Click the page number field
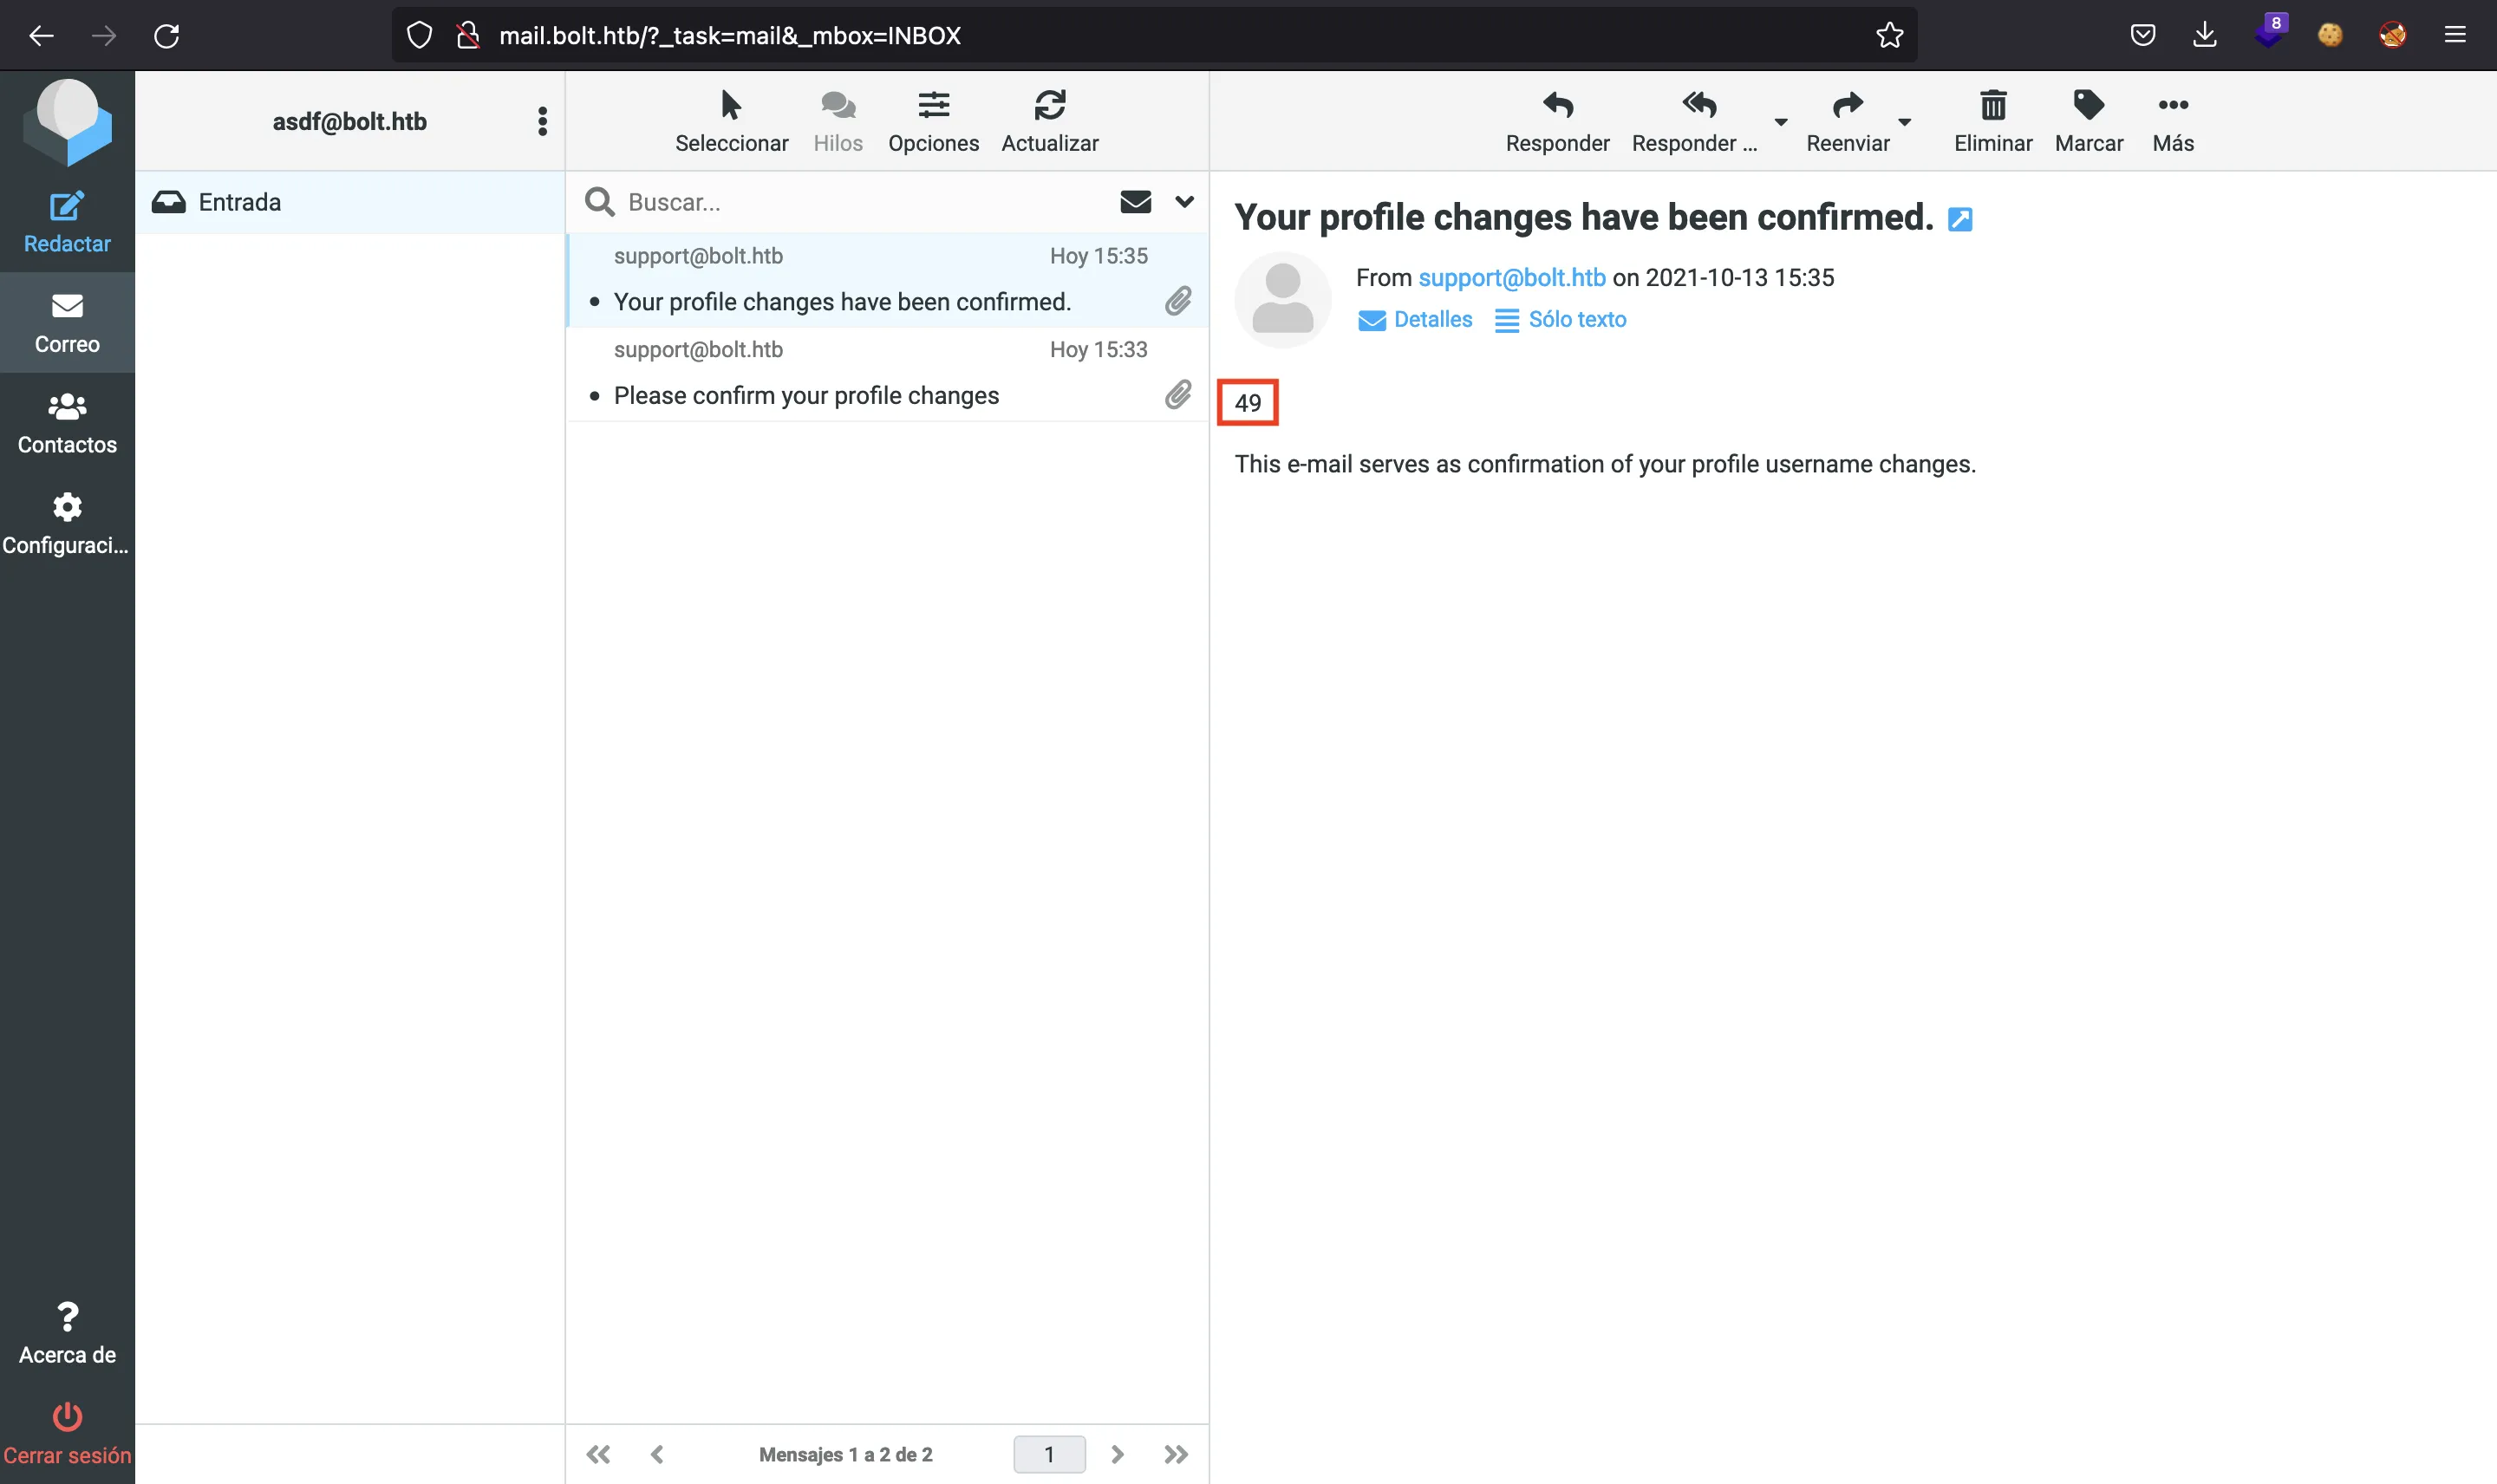This screenshot has height=1484, width=2497. pyautogui.click(x=1049, y=1454)
